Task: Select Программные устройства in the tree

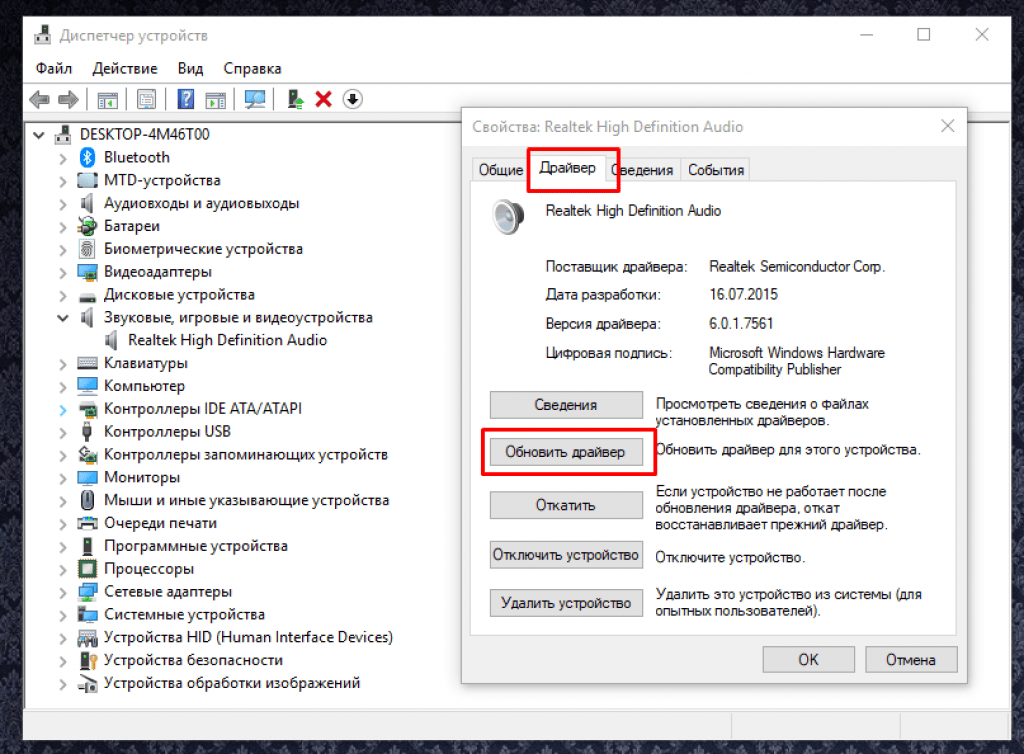Action: (196, 546)
